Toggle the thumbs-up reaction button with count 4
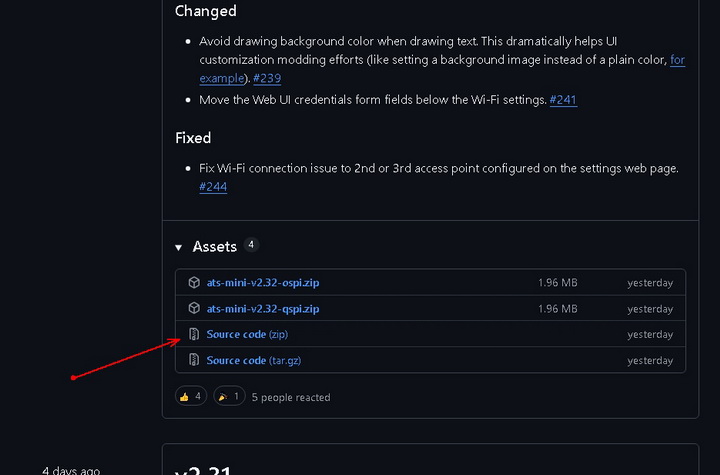The height and width of the screenshot is (475, 720). tap(191, 397)
